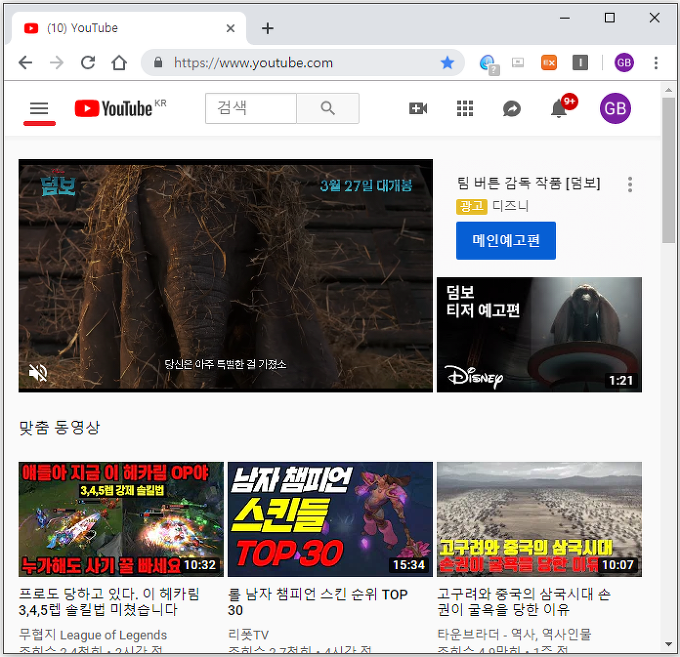Click the scrollbar up arrow
680x657 pixels.
[x=668, y=90]
